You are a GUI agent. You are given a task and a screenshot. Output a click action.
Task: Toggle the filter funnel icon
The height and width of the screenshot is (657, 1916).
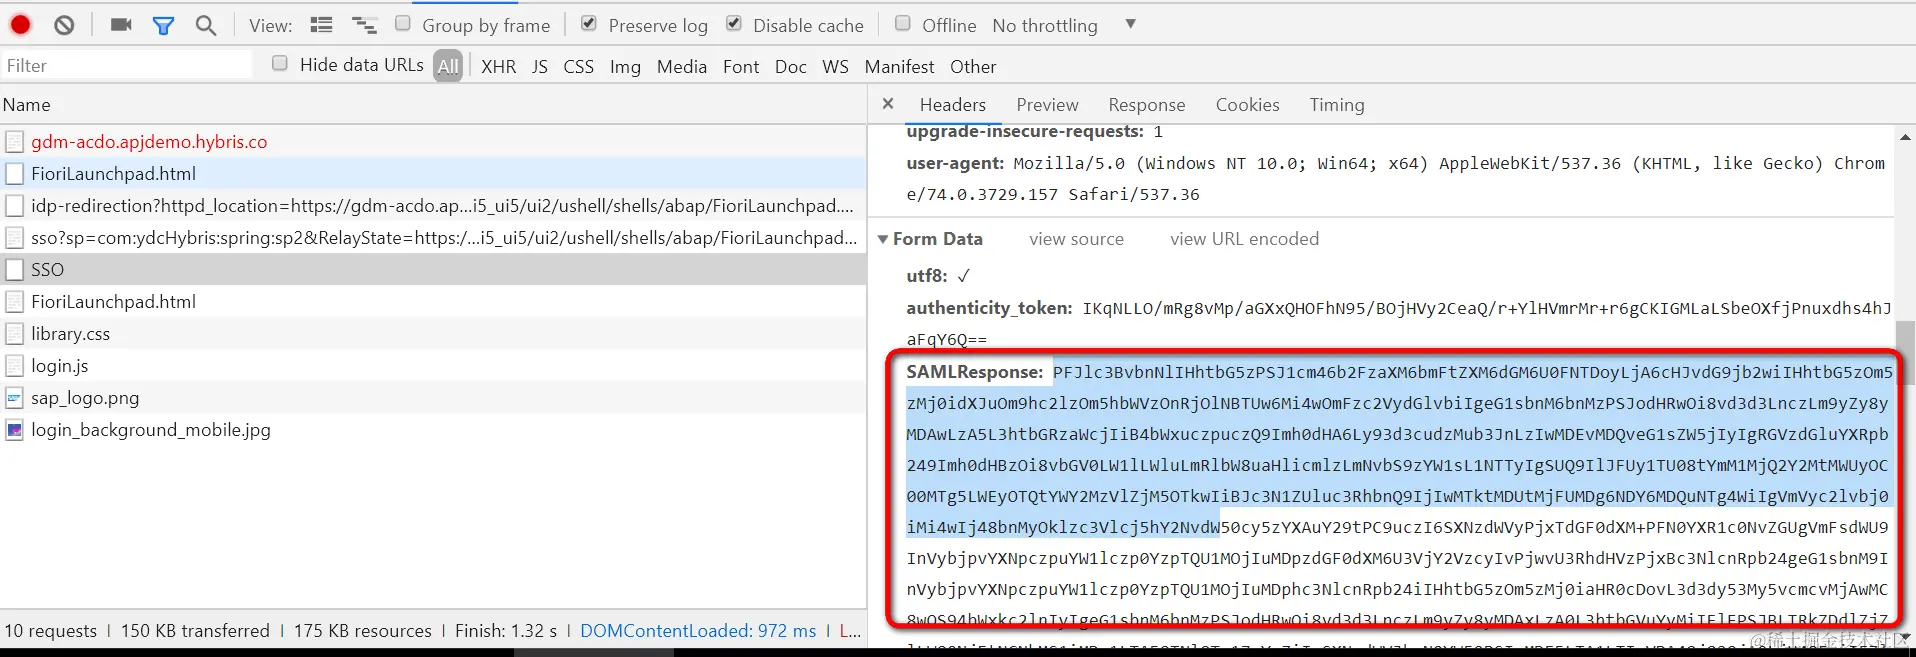pos(163,25)
